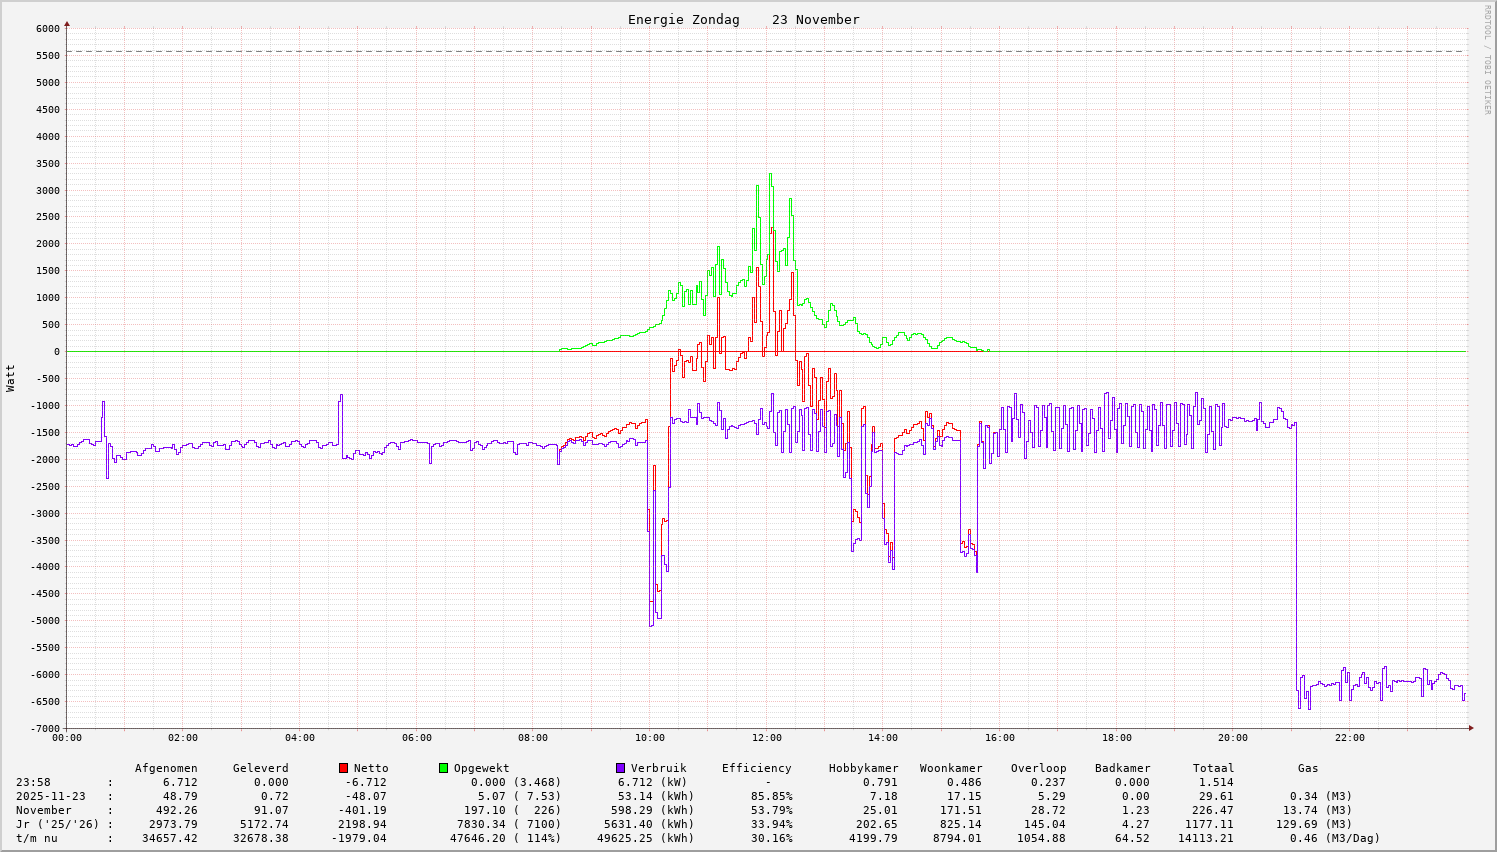Click the Watt axis label
The height and width of the screenshot is (852, 1497).
point(11,378)
